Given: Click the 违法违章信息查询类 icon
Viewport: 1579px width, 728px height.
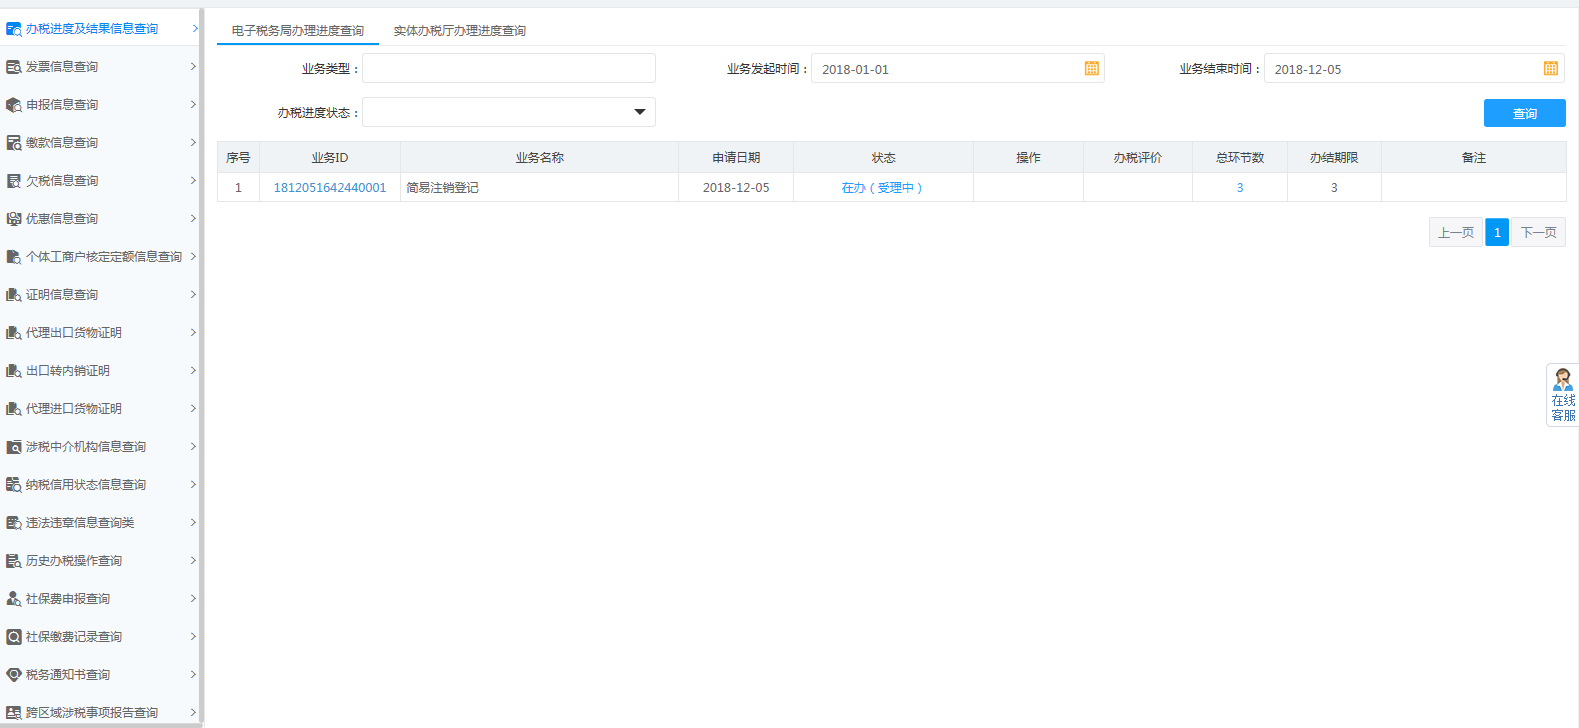Looking at the screenshot, I should pyautogui.click(x=14, y=523).
